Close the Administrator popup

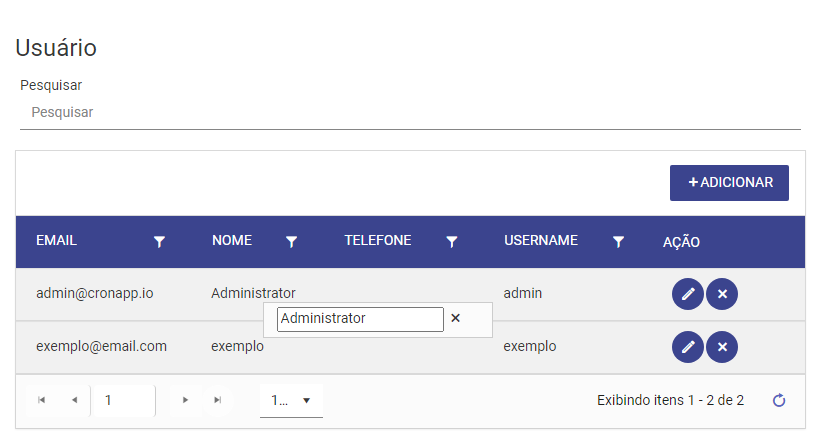[456, 318]
